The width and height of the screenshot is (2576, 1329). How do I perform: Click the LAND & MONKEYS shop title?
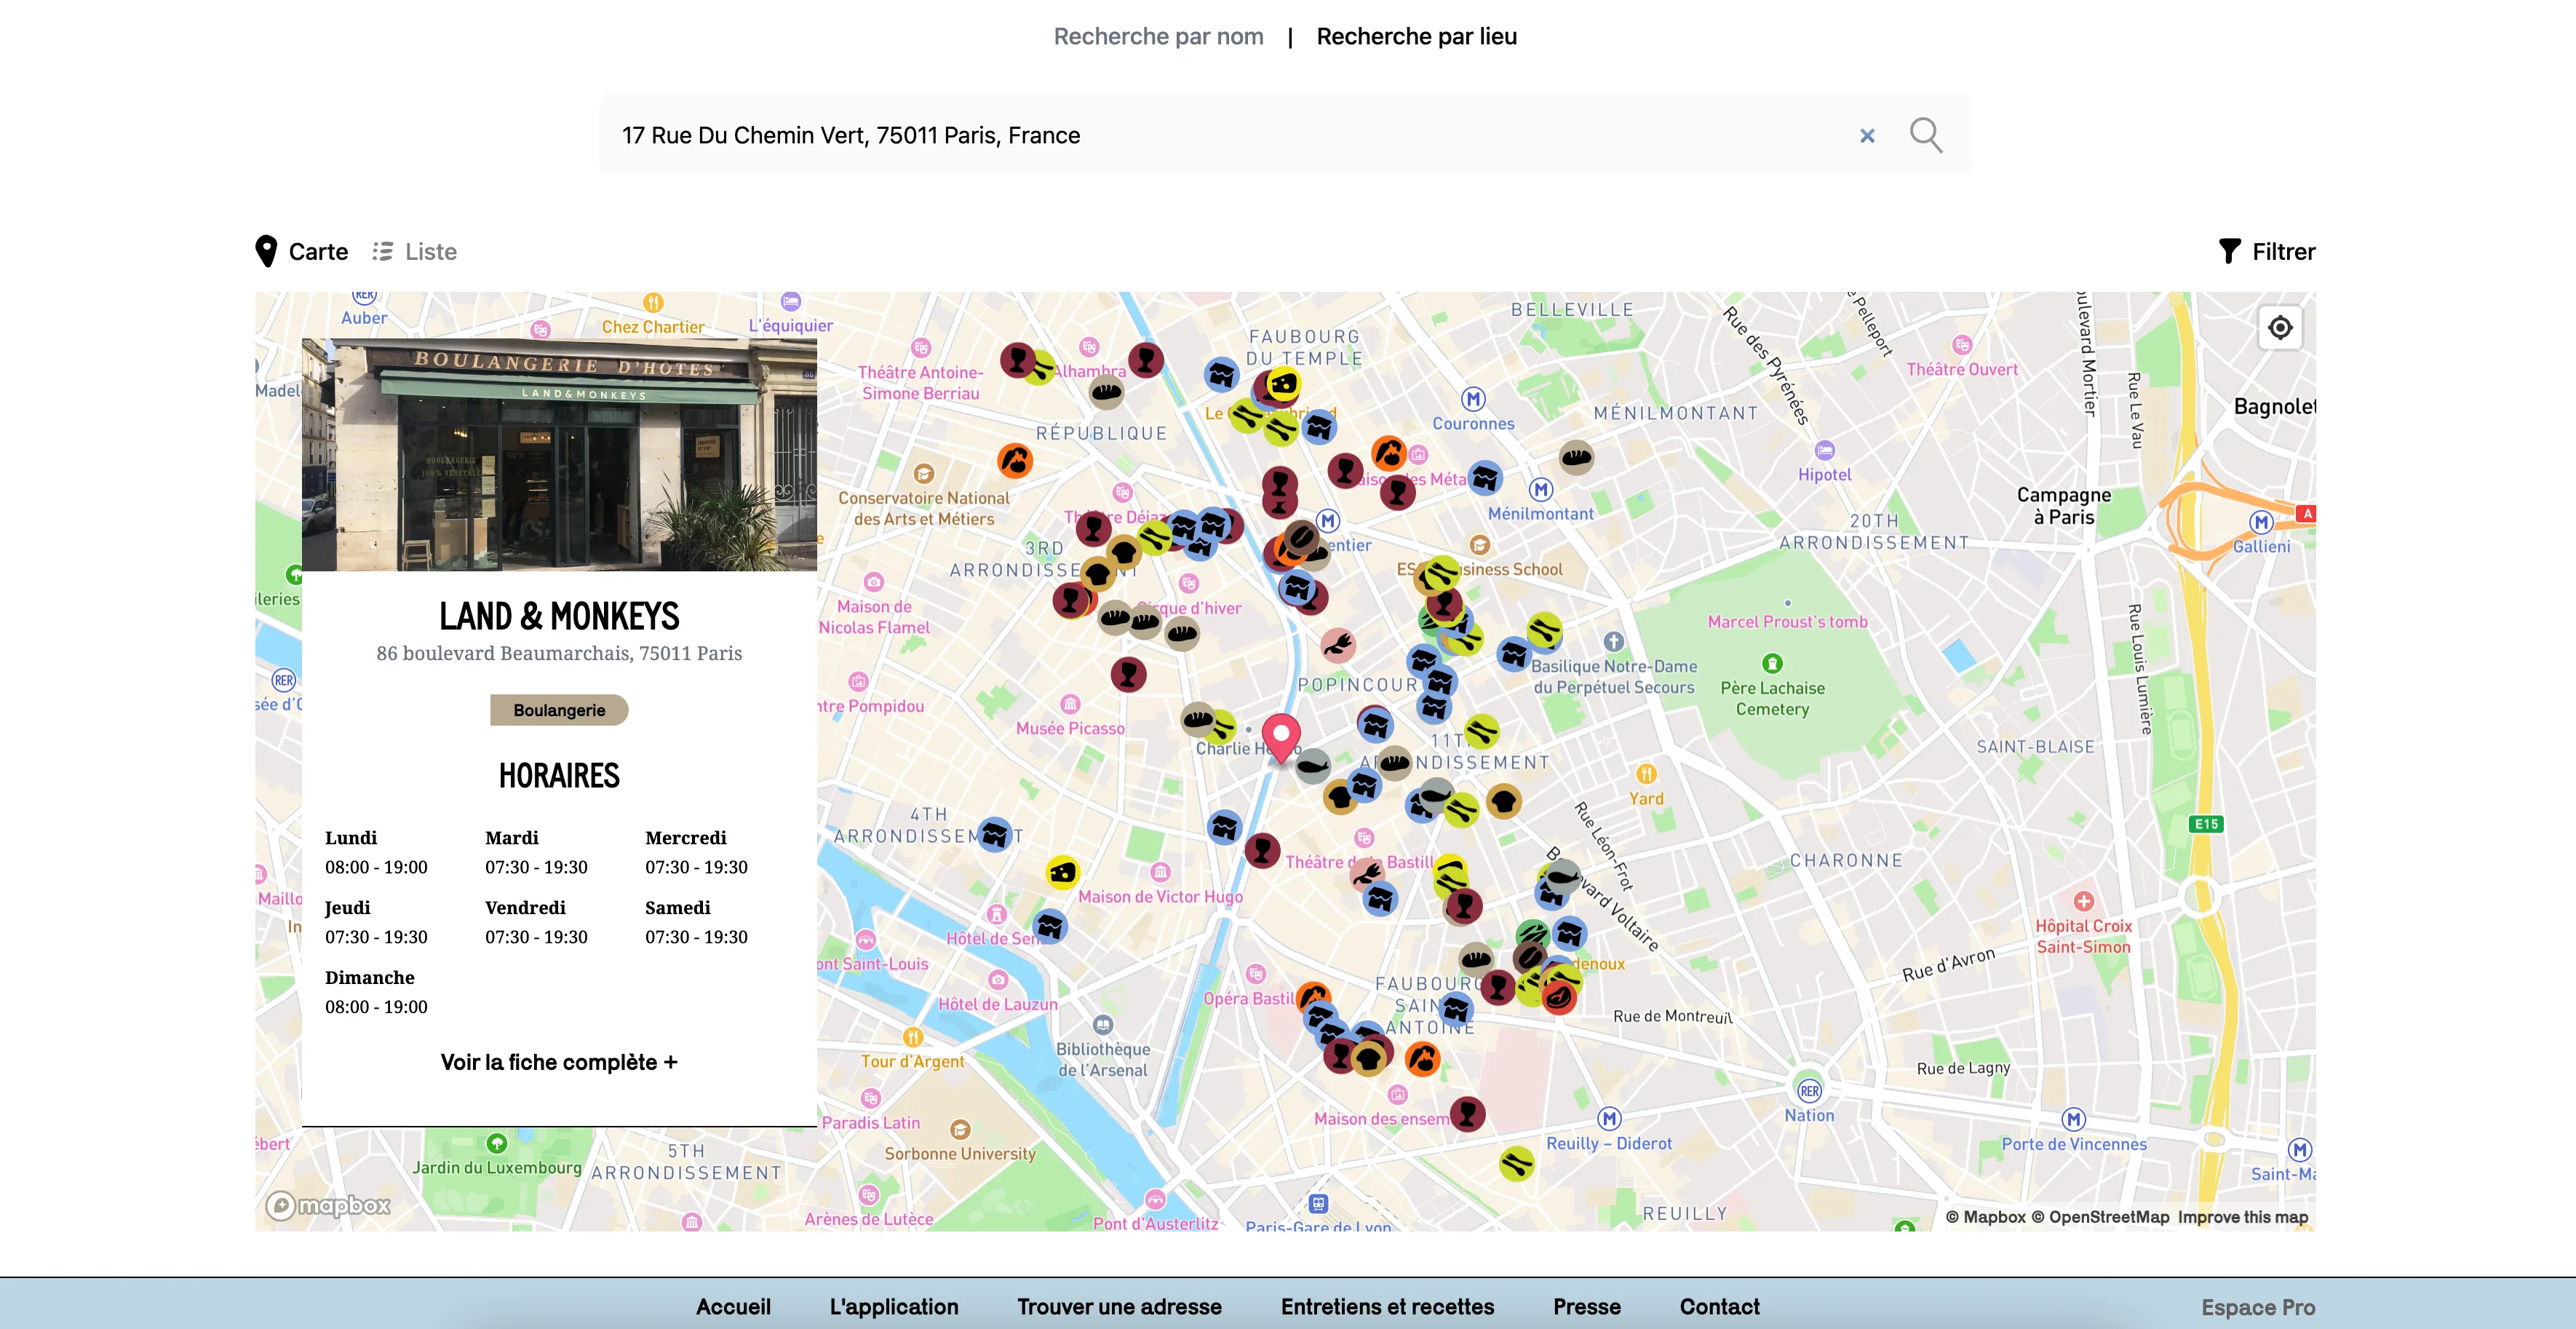pyautogui.click(x=559, y=616)
